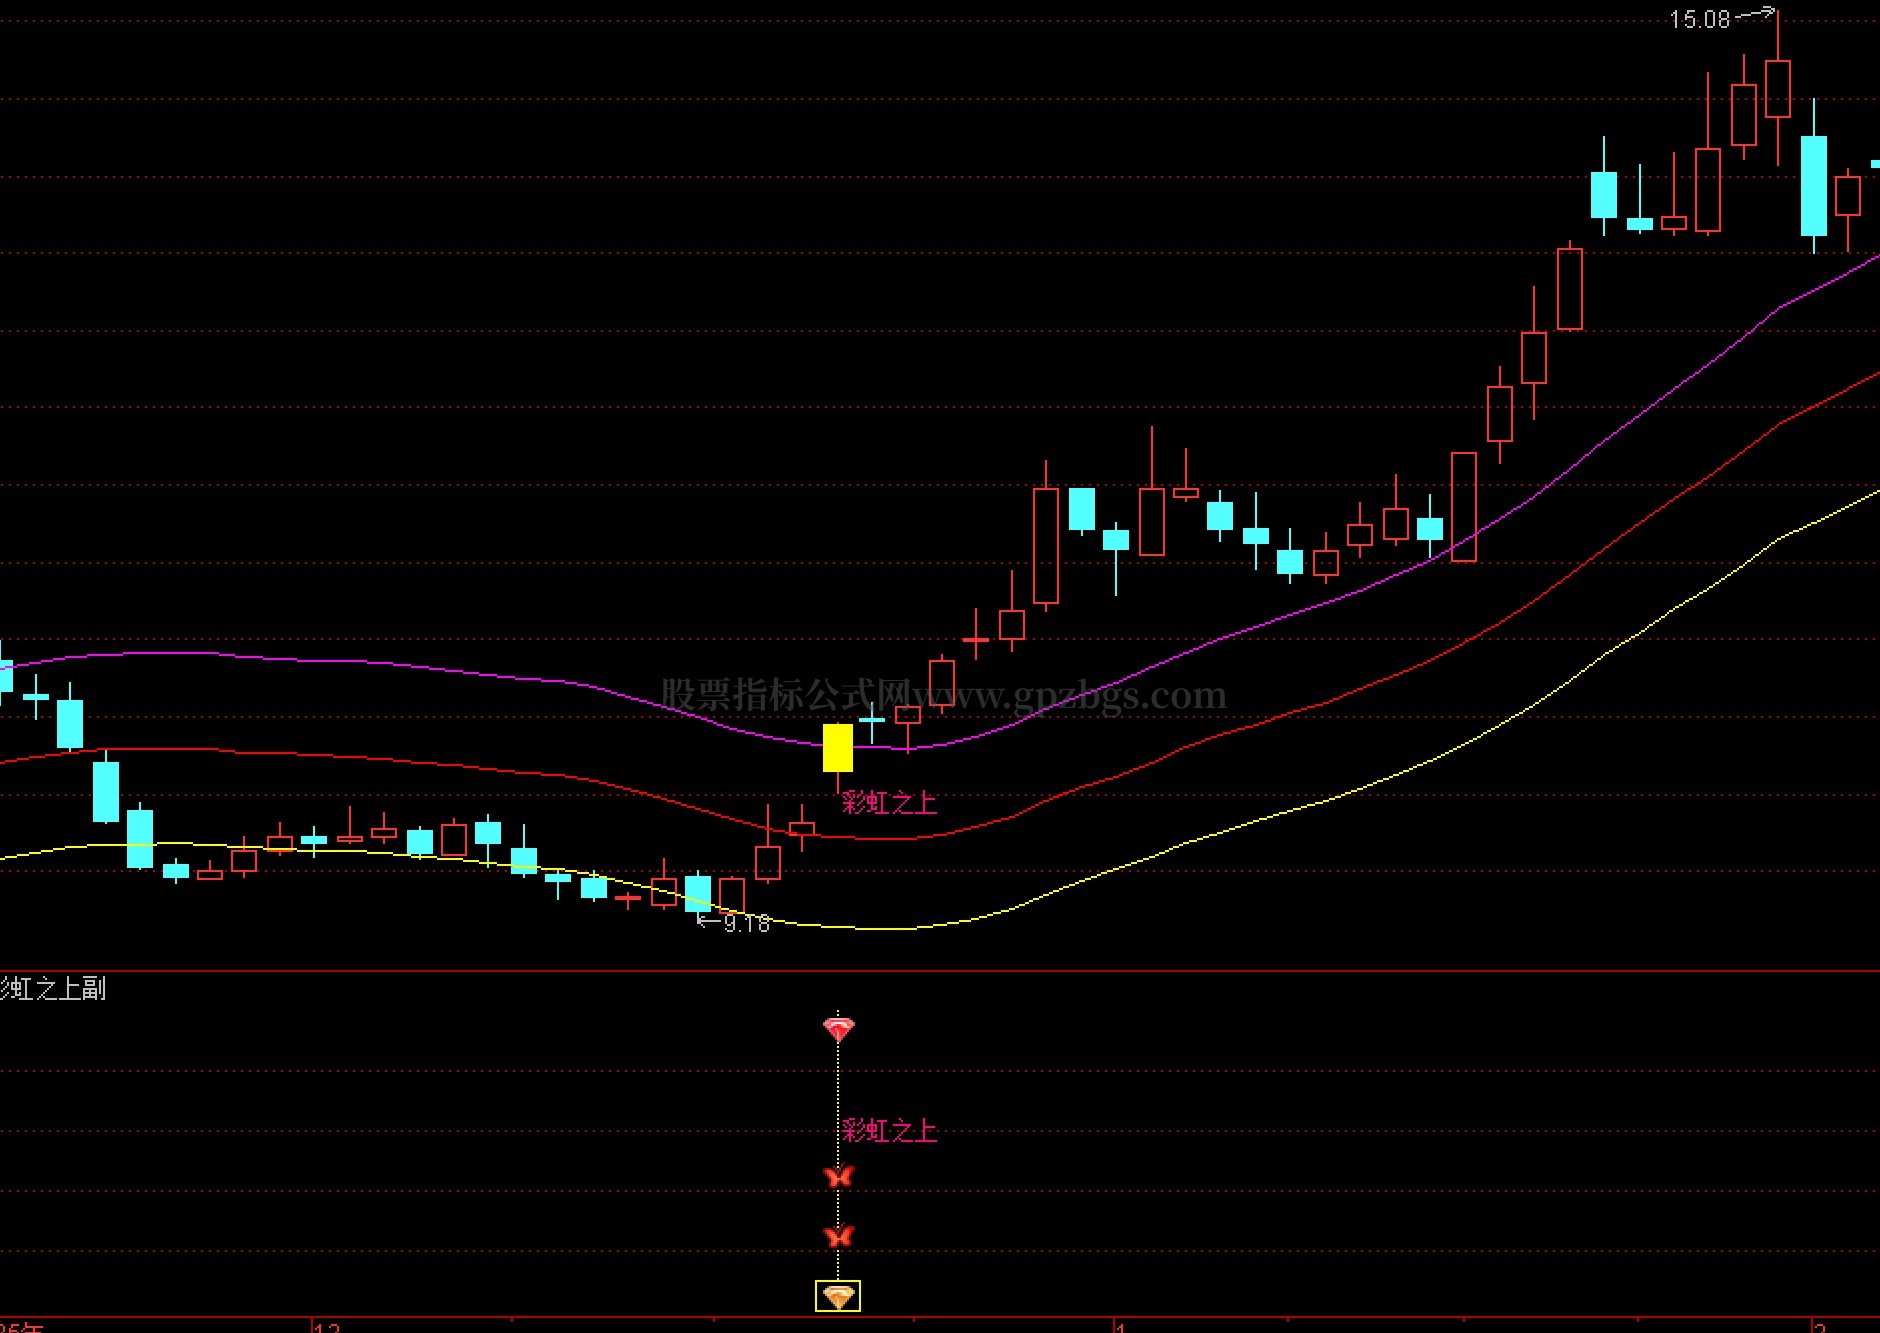Viewport: 1880px width, 1333px height.
Task: Click the lower red butterfly marker
Action: coord(838,1237)
